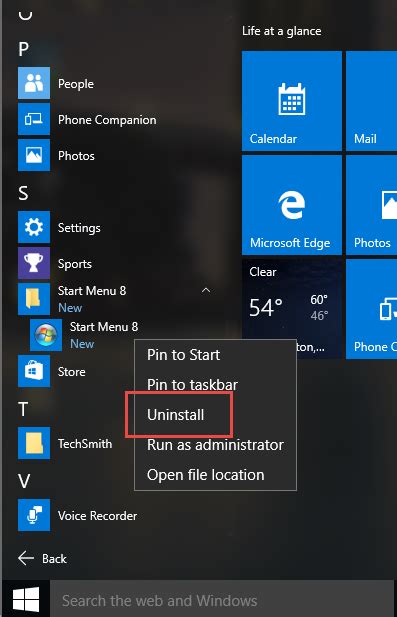Click the Windows Start button
Screen dimensions: 397x617
click(x=26, y=599)
